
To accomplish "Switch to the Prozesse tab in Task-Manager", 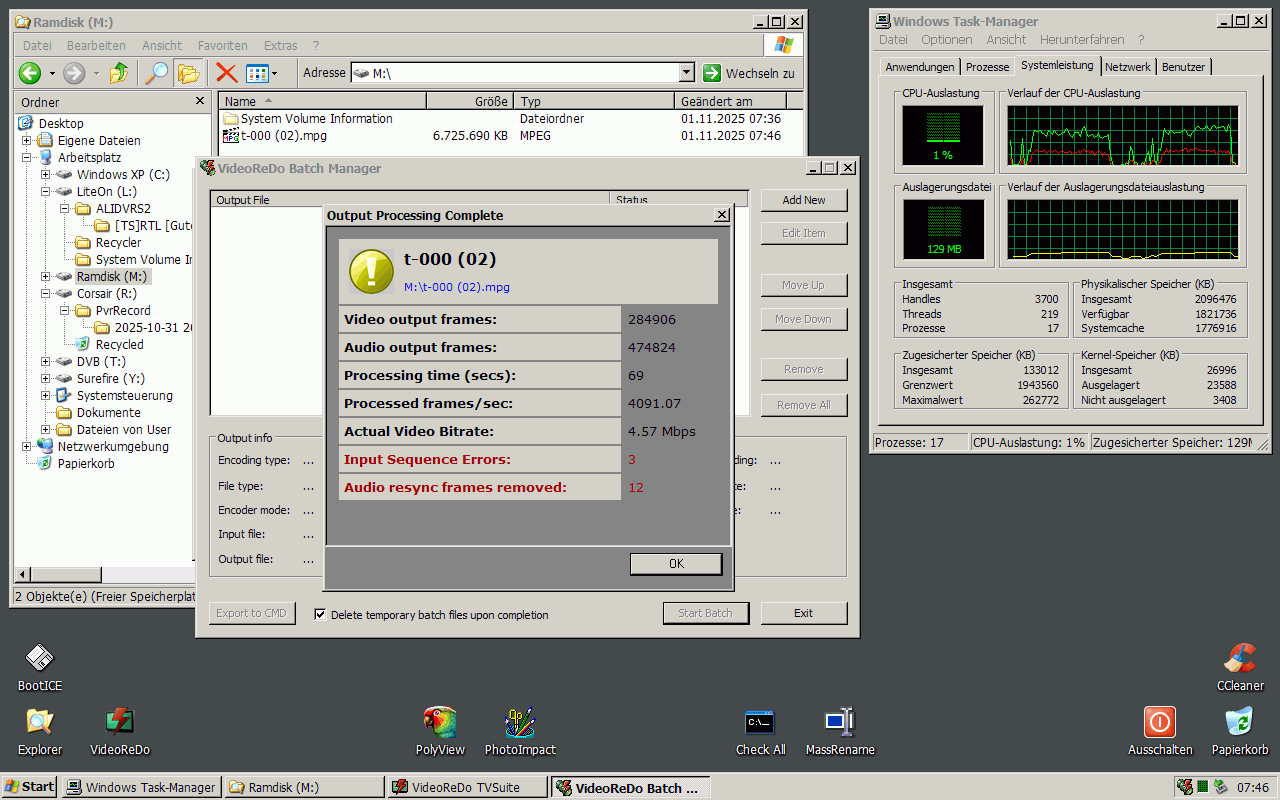I will pyautogui.click(x=987, y=67).
